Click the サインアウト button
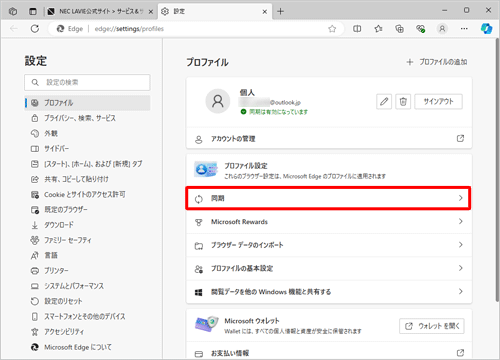This screenshot has height=360, width=500. click(x=438, y=101)
